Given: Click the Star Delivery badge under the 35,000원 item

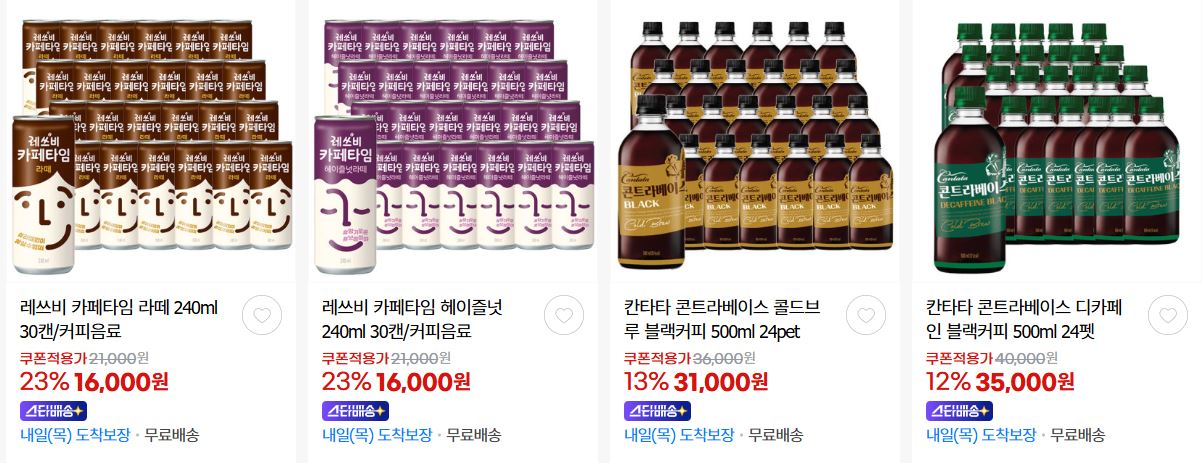Looking at the screenshot, I should 959,410.
